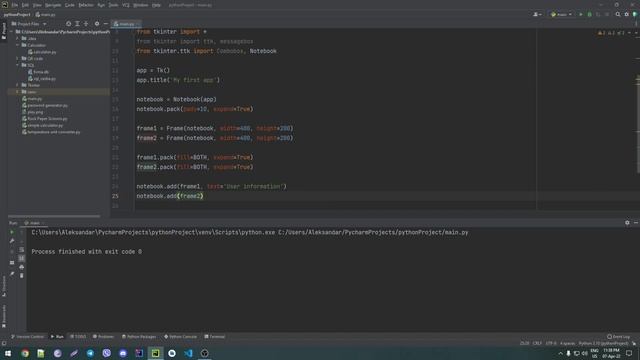The height and width of the screenshot is (360, 640).
Task: Open Project panel options gear icon
Action: coord(97,24)
